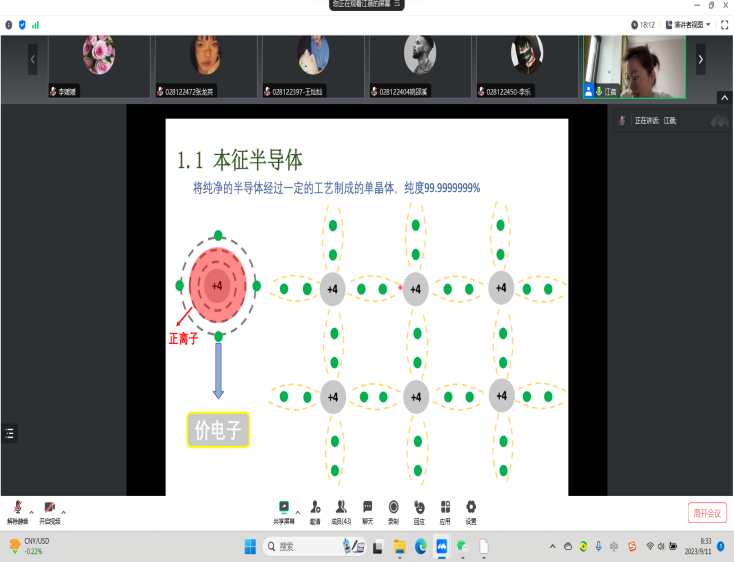The height and width of the screenshot is (562, 734).
Task: Collapse the participant video strip chevron
Action: (724, 97)
